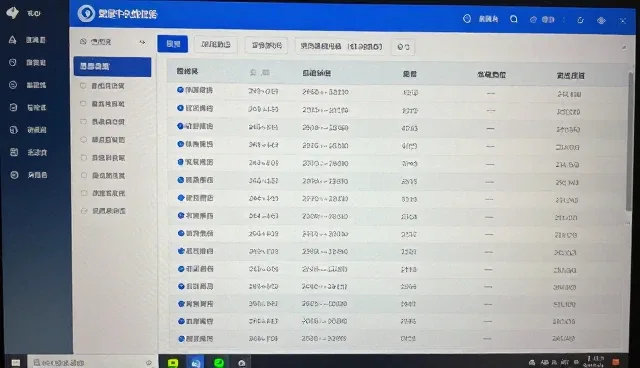Open the highlighted blue app on the taskbar

pyautogui.click(x=196, y=363)
